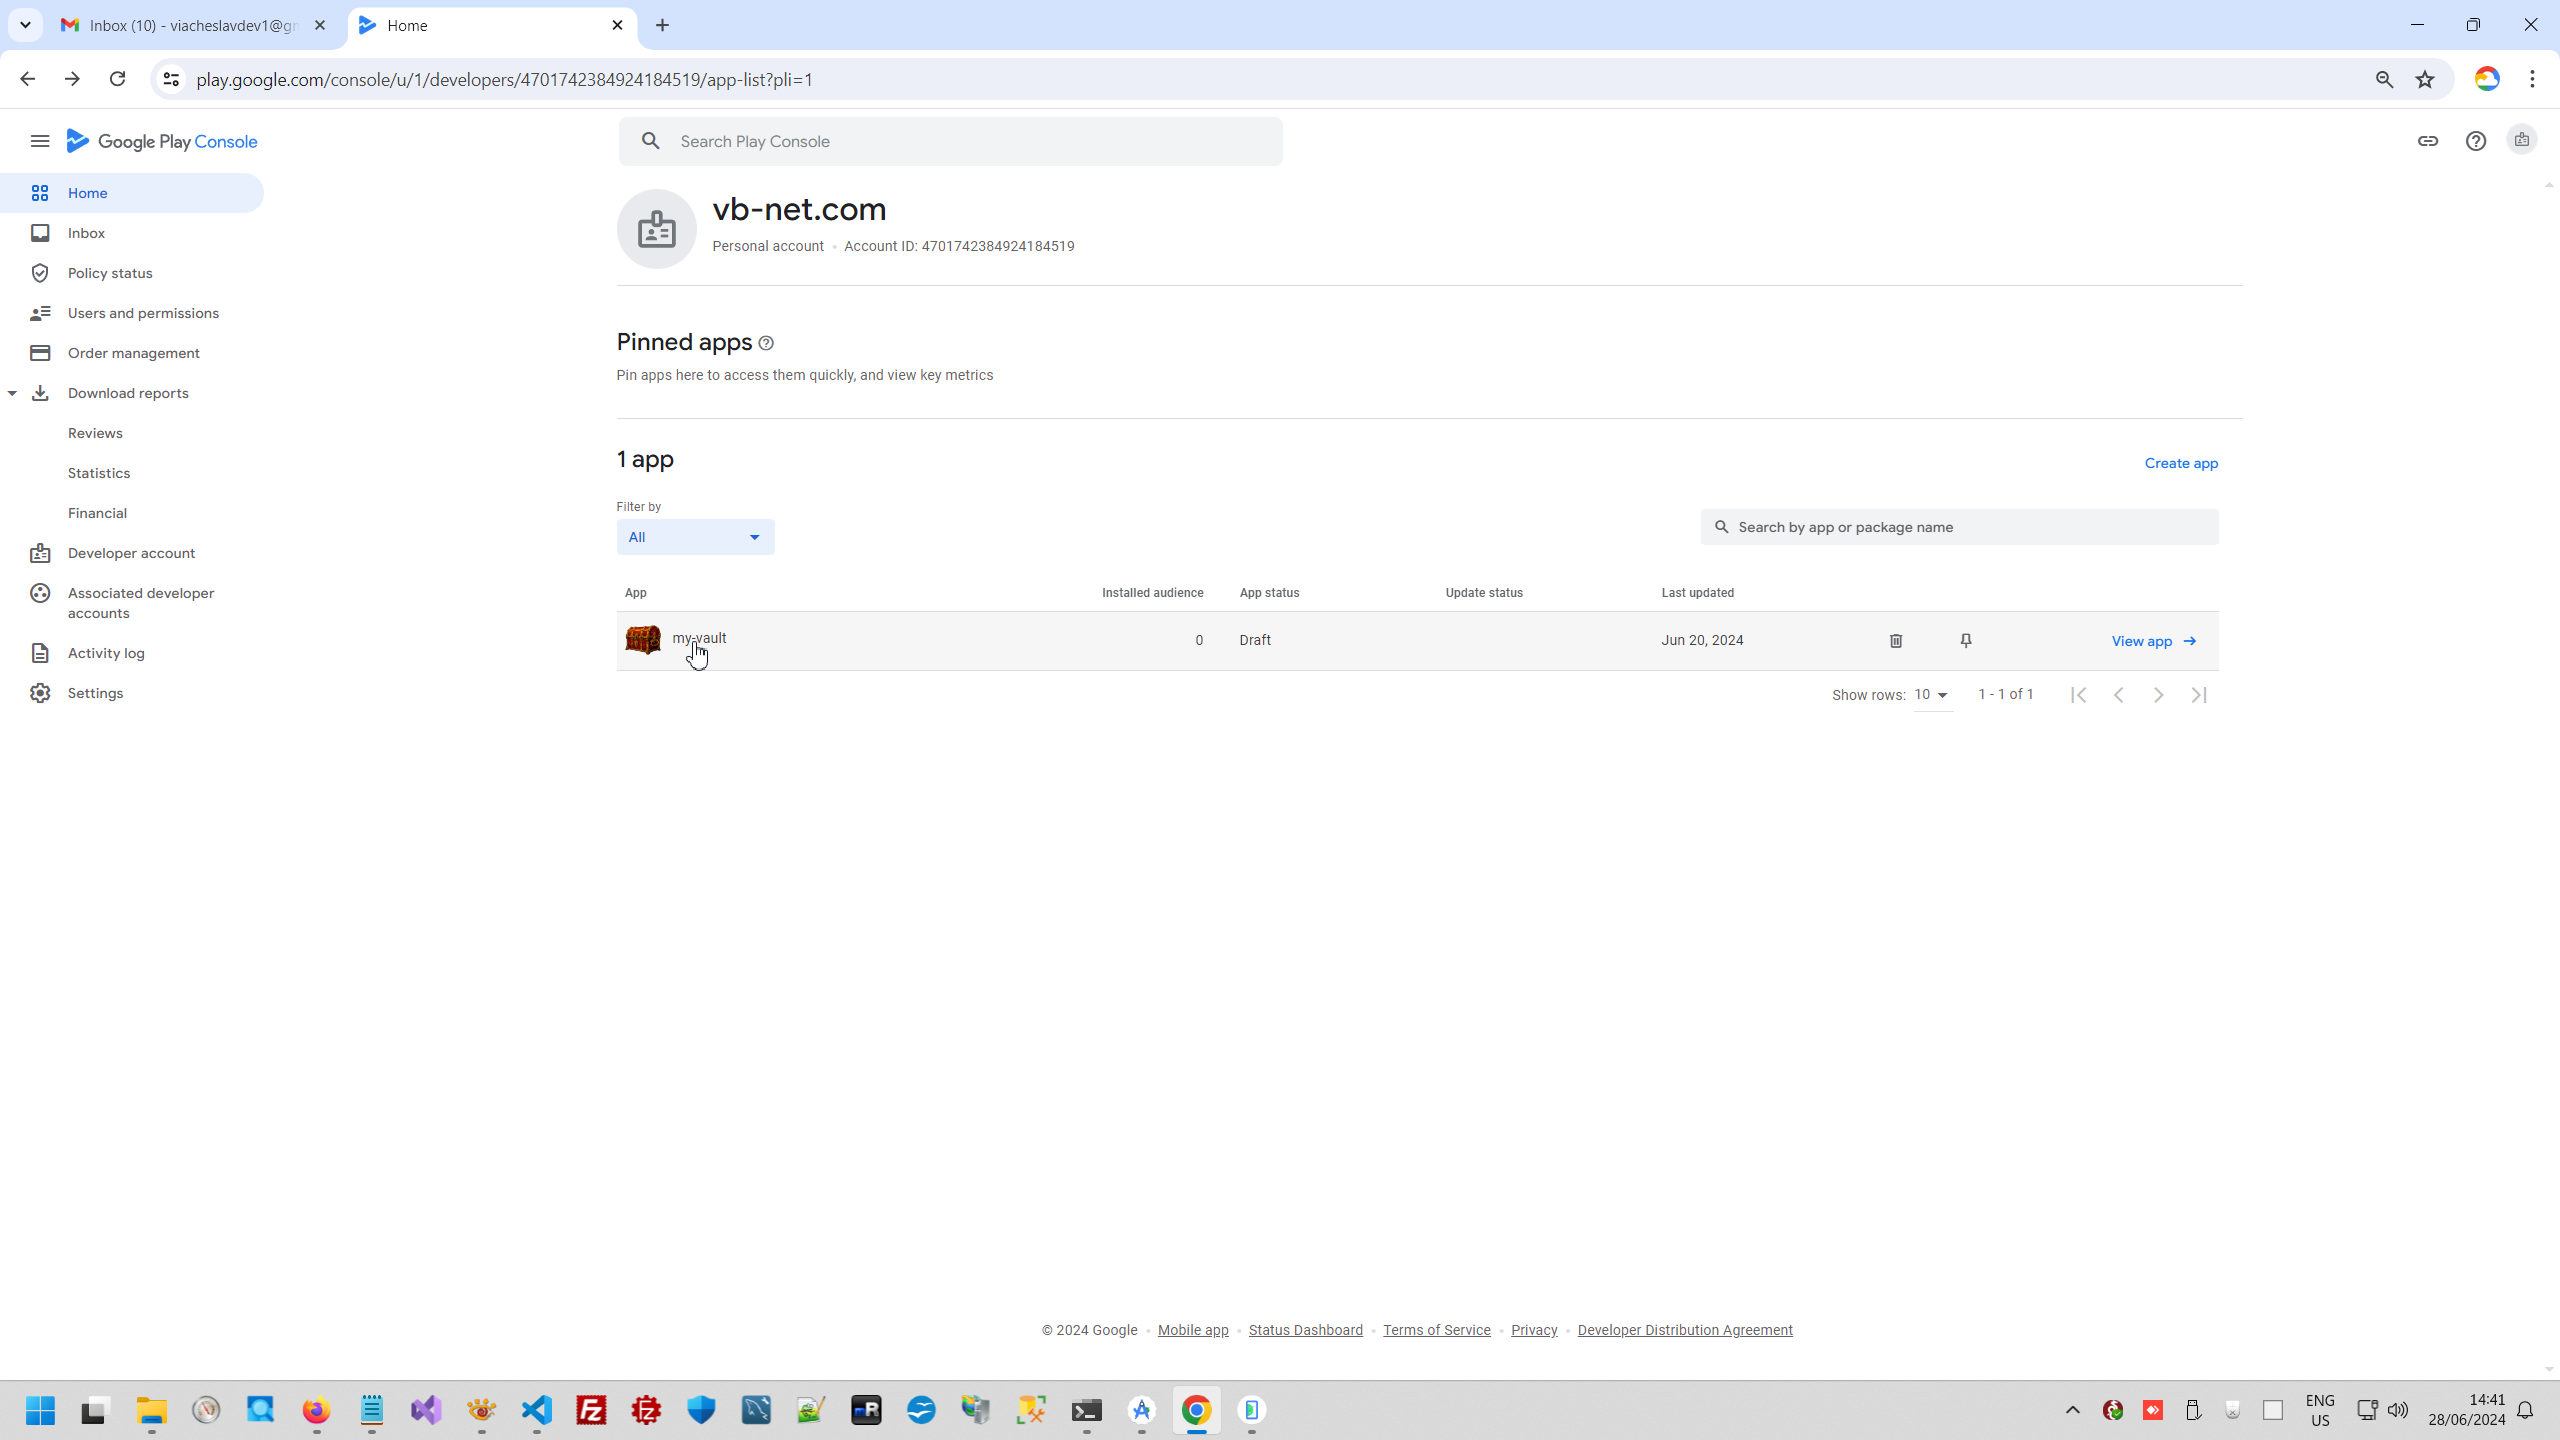Click the my-vault app thumbnail
Image resolution: width=2560 pixels, height=1440 pixels.
tap(643, 640)
